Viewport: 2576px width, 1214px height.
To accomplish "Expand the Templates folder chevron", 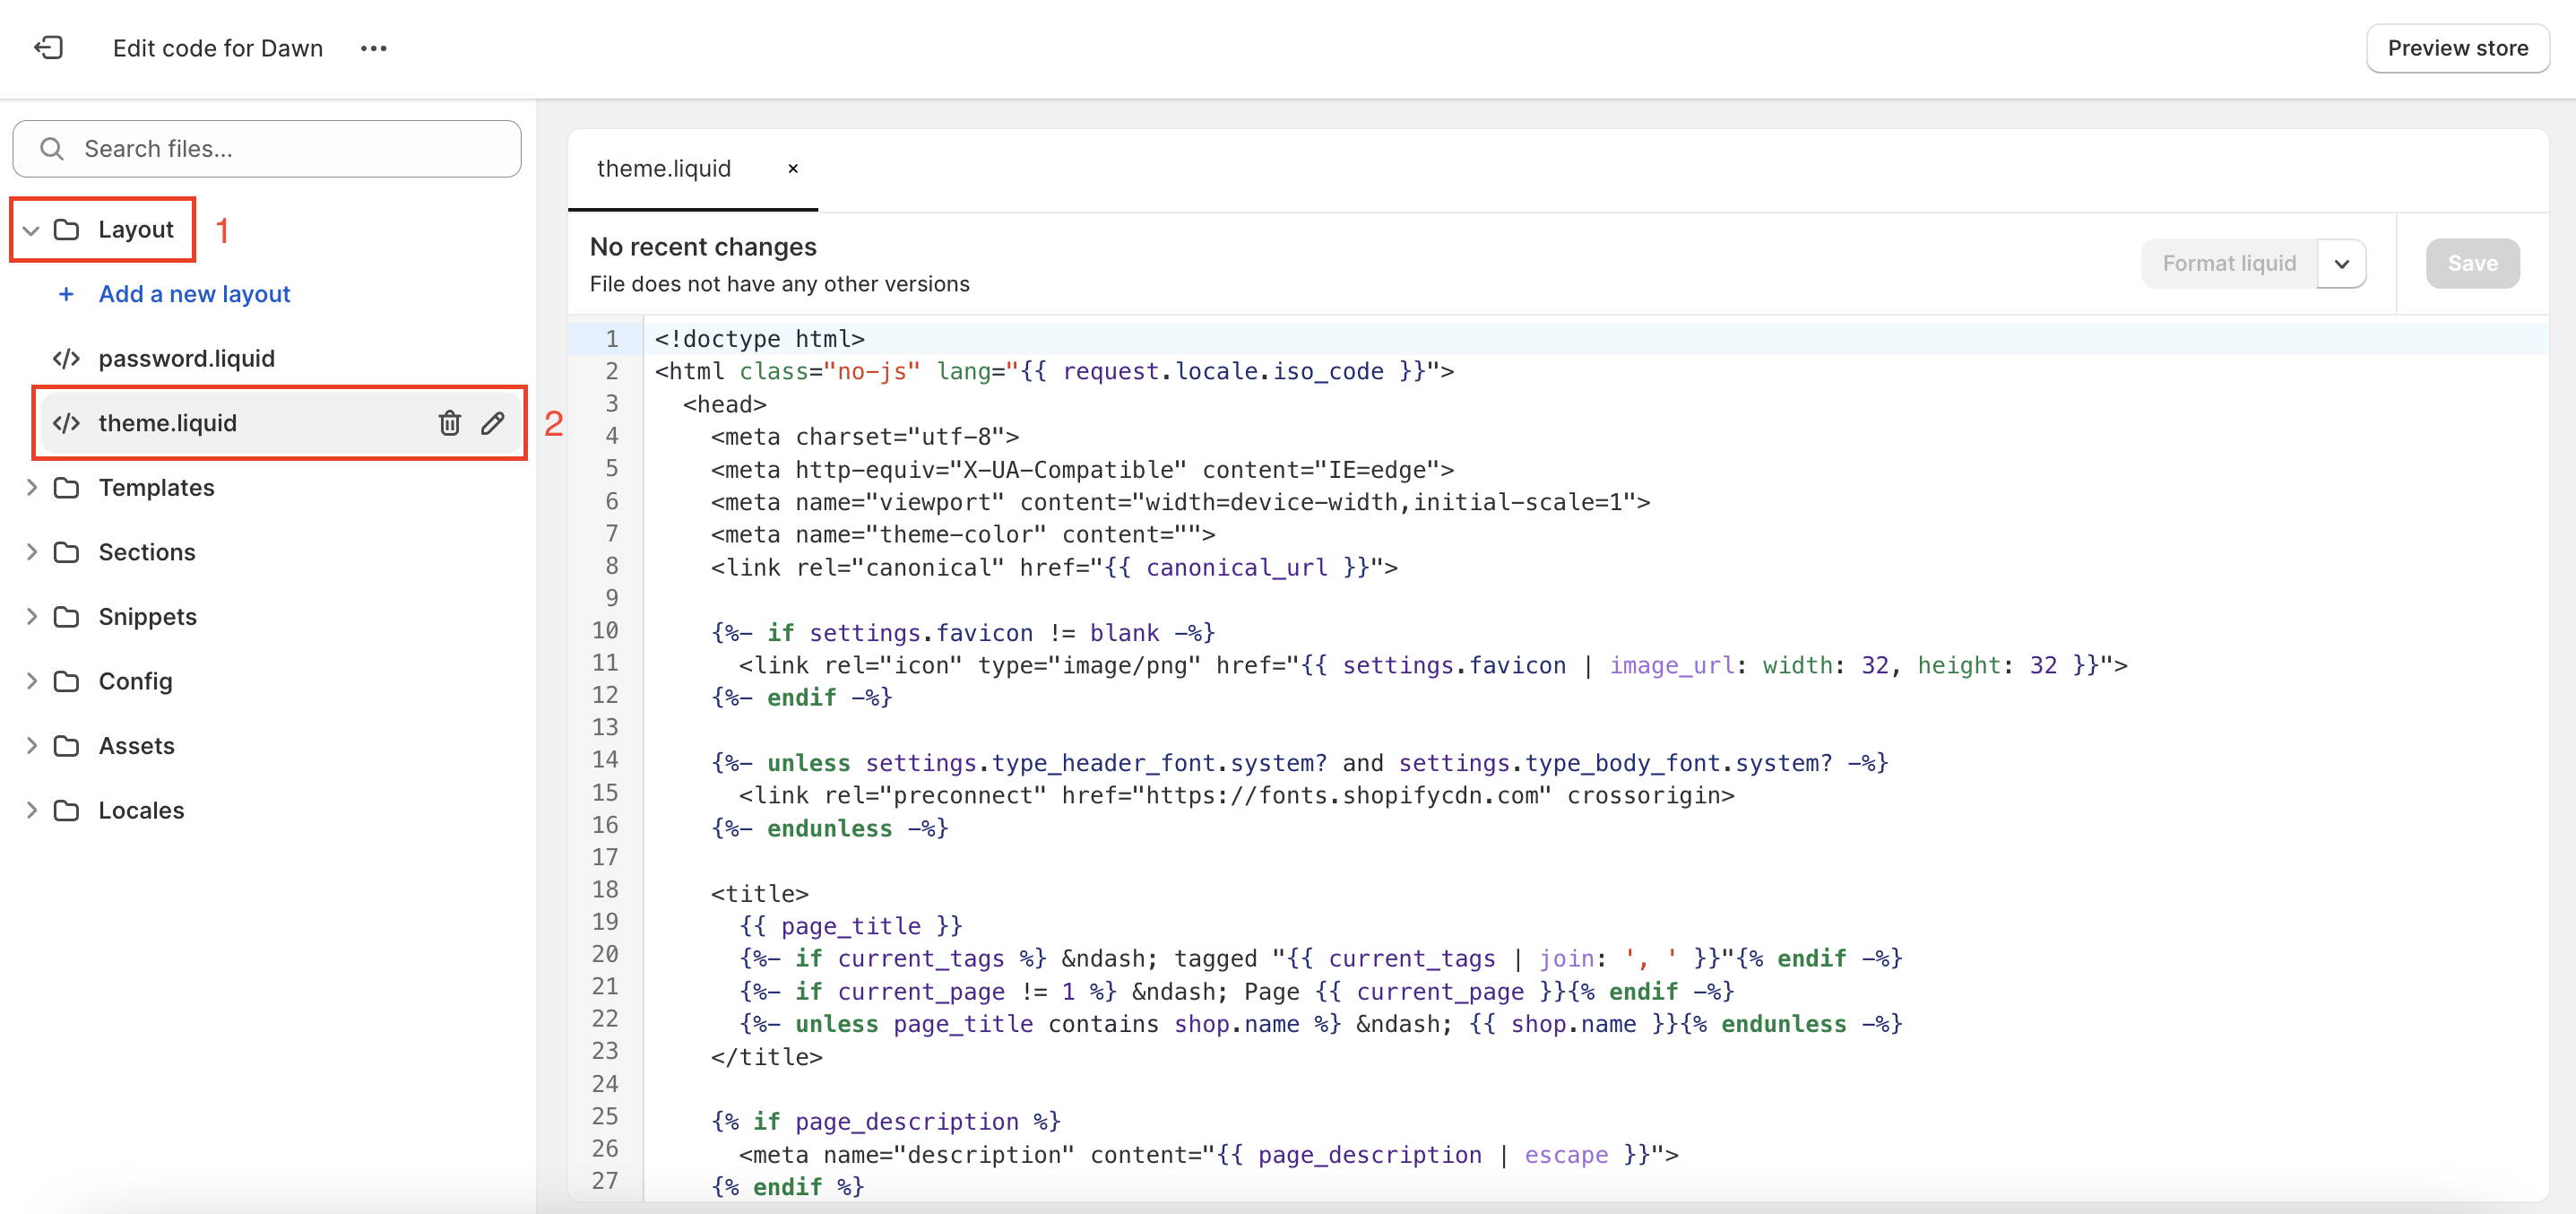I will [31, 488].
